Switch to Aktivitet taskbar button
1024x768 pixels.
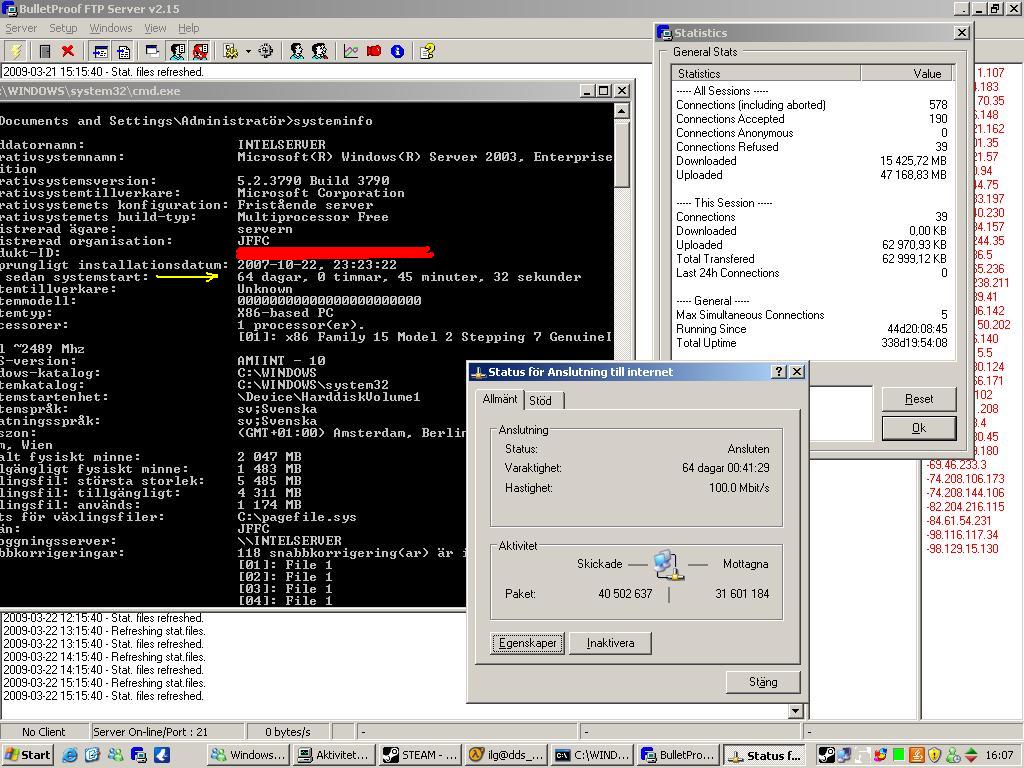click(x=334, y=755)
